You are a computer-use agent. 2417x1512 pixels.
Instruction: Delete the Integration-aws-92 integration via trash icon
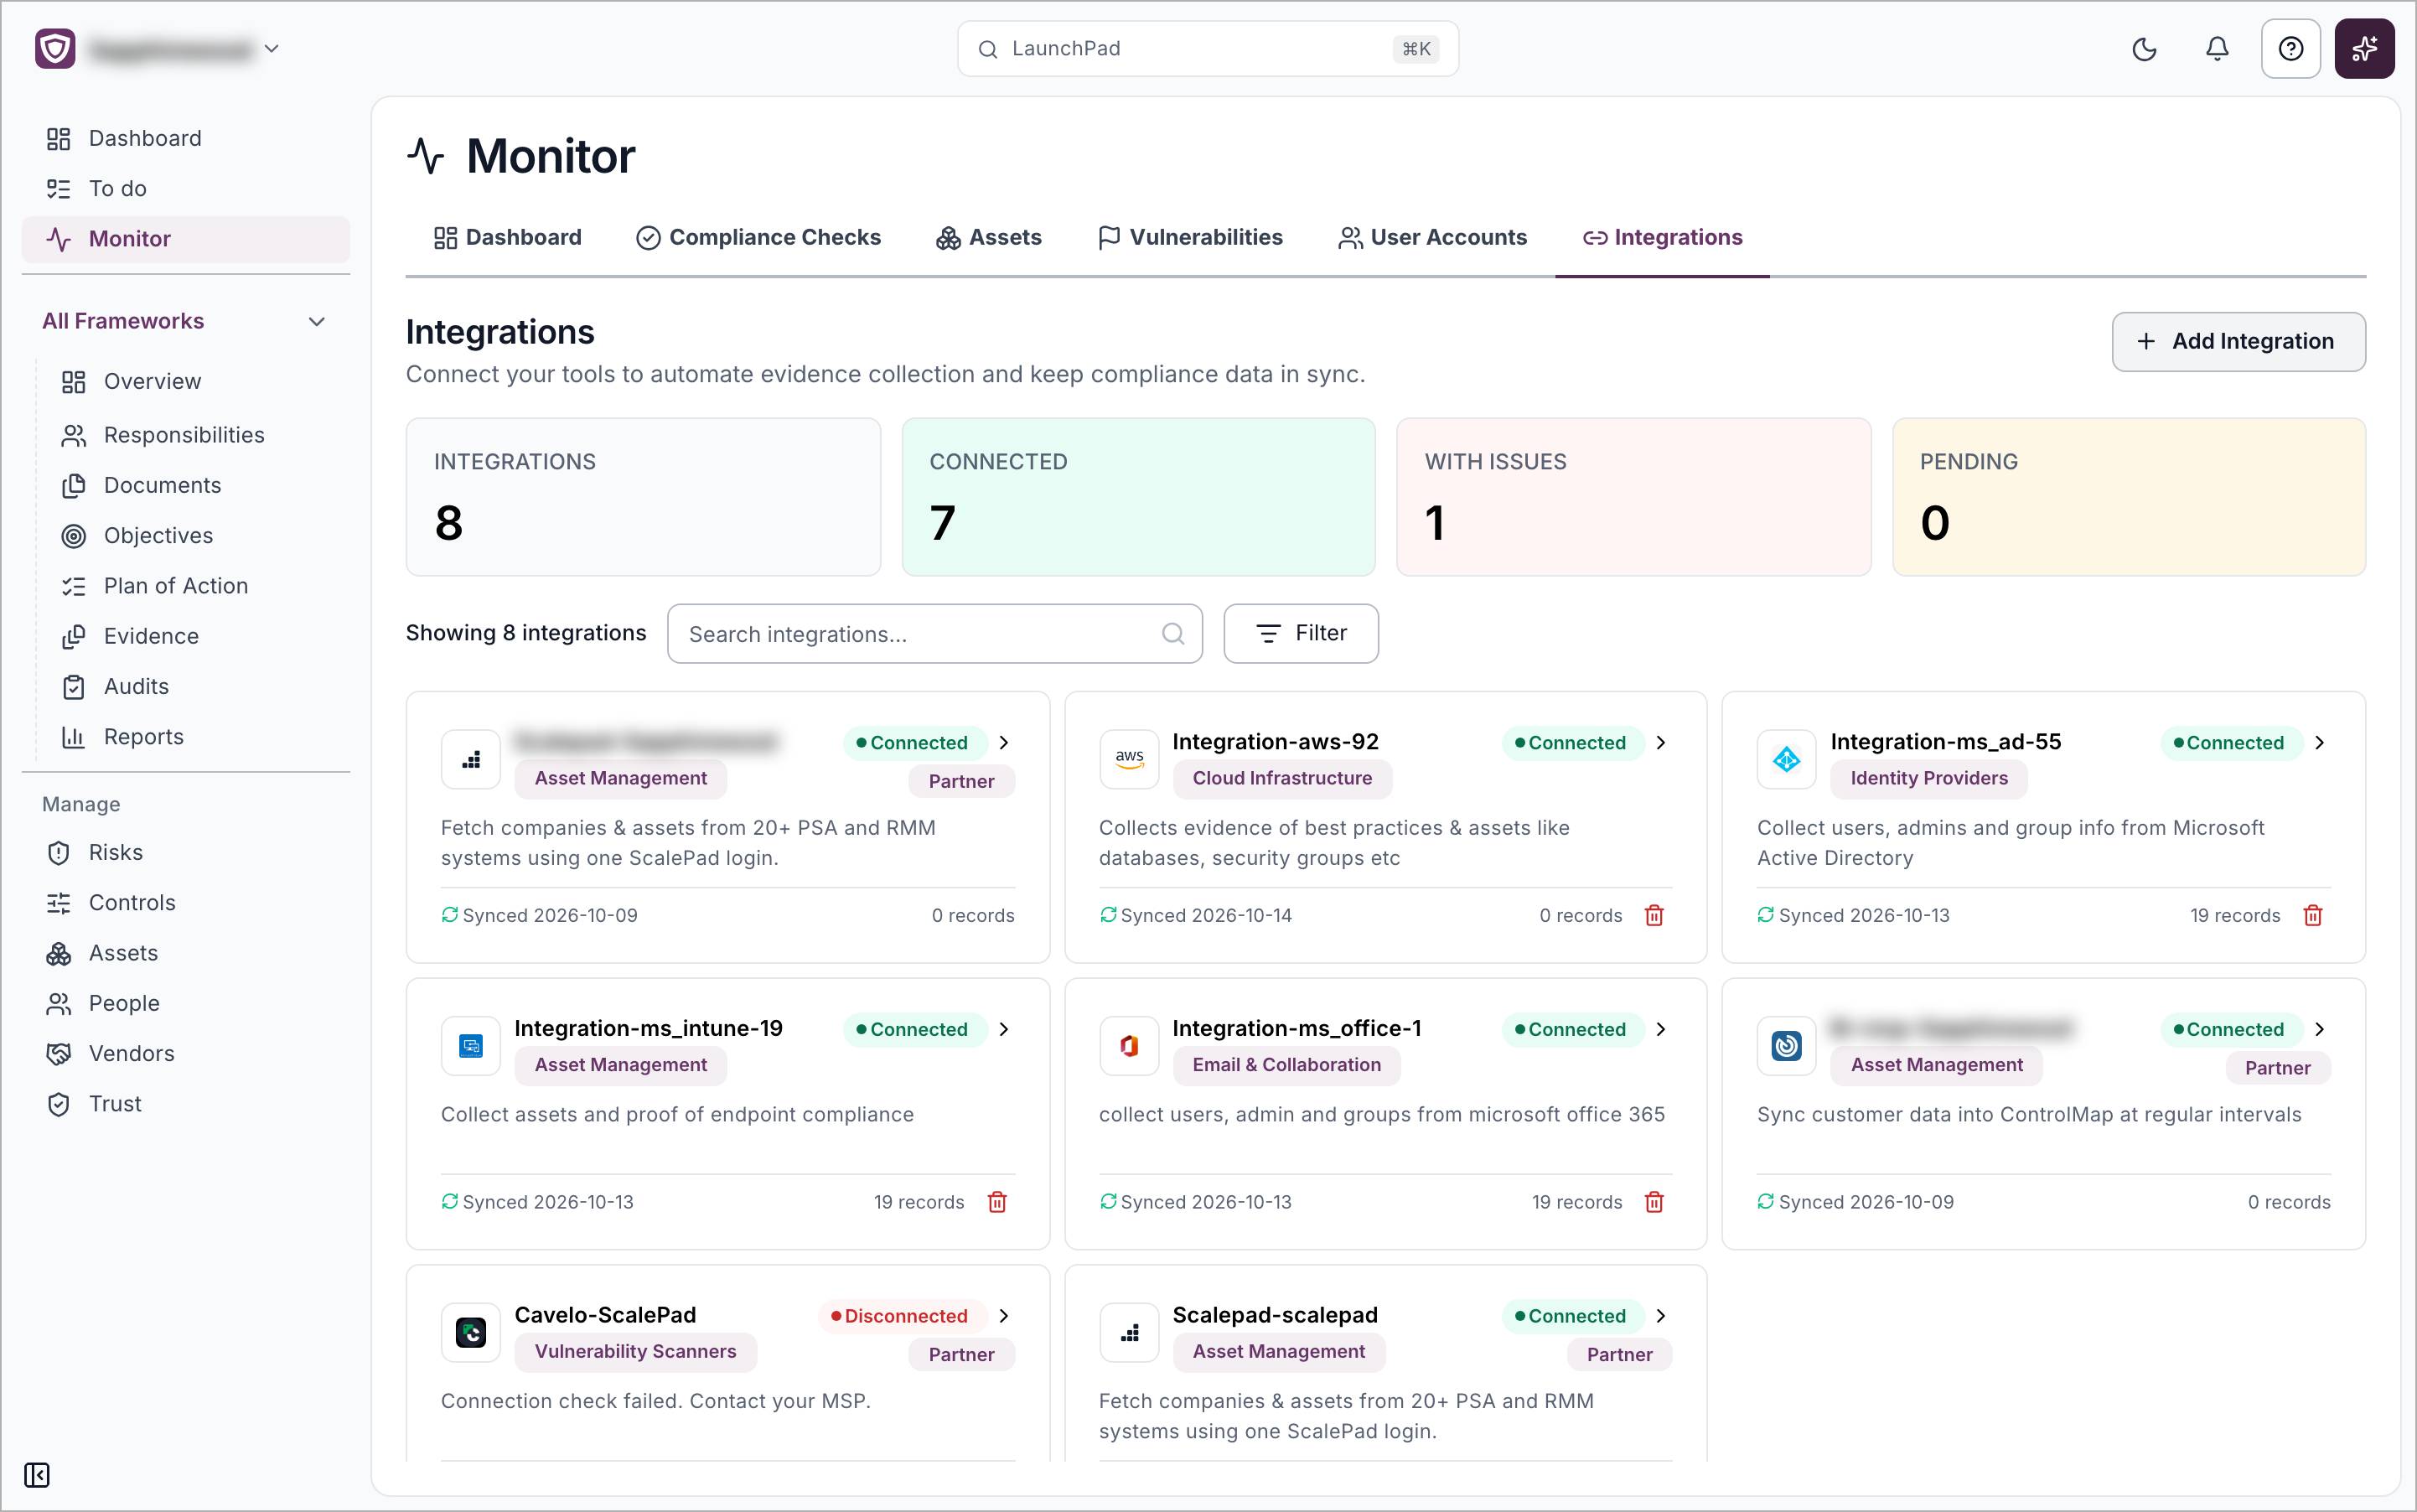point(1654,915)
